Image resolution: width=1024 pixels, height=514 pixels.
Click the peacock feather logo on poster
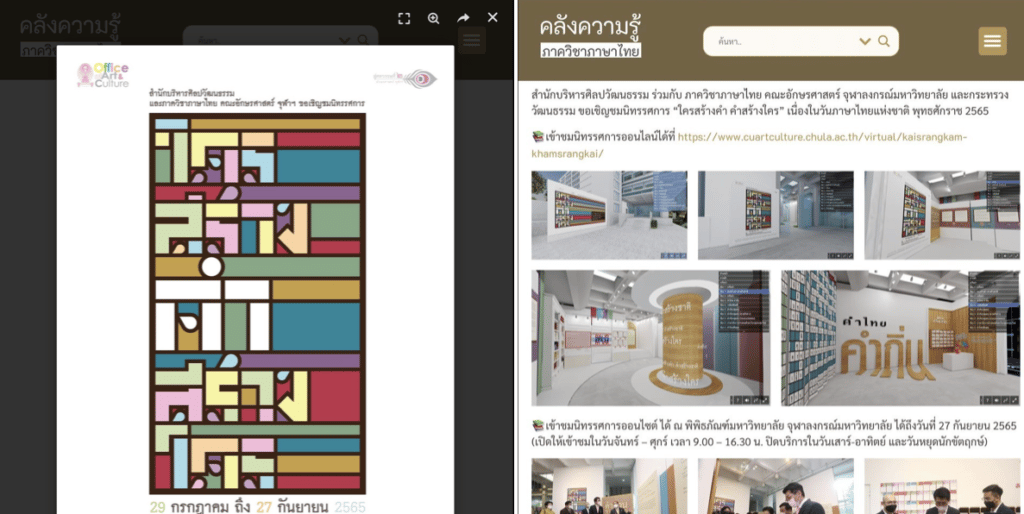406,78
